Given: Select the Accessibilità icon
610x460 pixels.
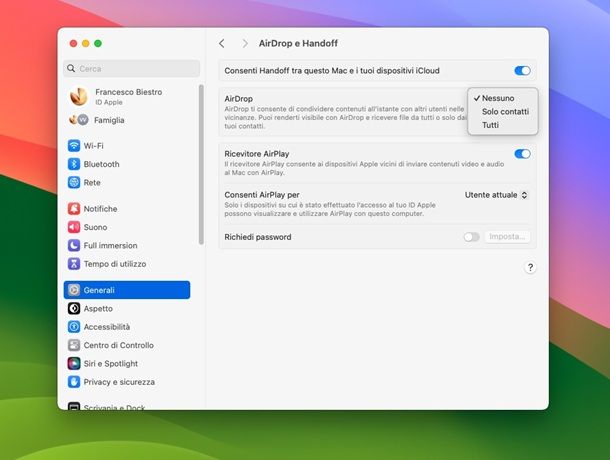Looking at the screenshot, I should 74,327.
